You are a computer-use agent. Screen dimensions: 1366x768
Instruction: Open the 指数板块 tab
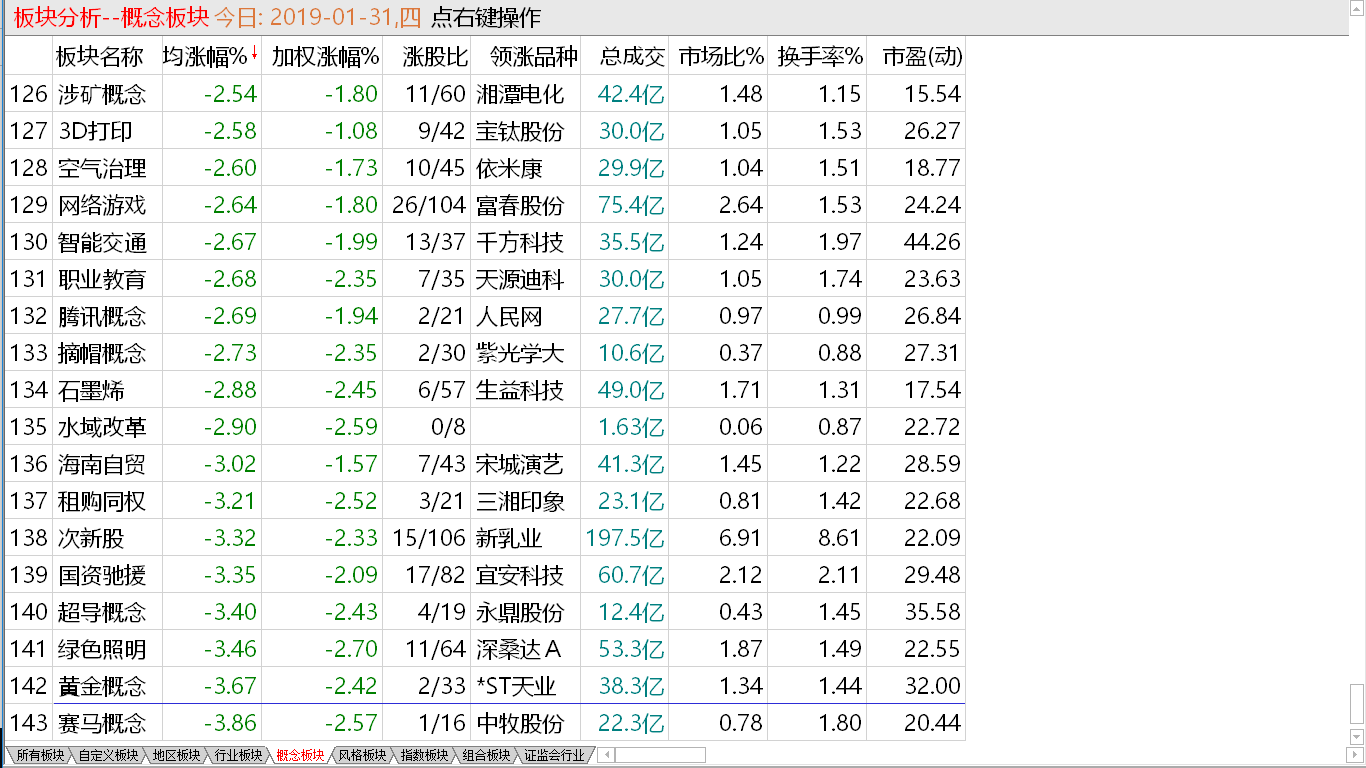coord(424,755)
